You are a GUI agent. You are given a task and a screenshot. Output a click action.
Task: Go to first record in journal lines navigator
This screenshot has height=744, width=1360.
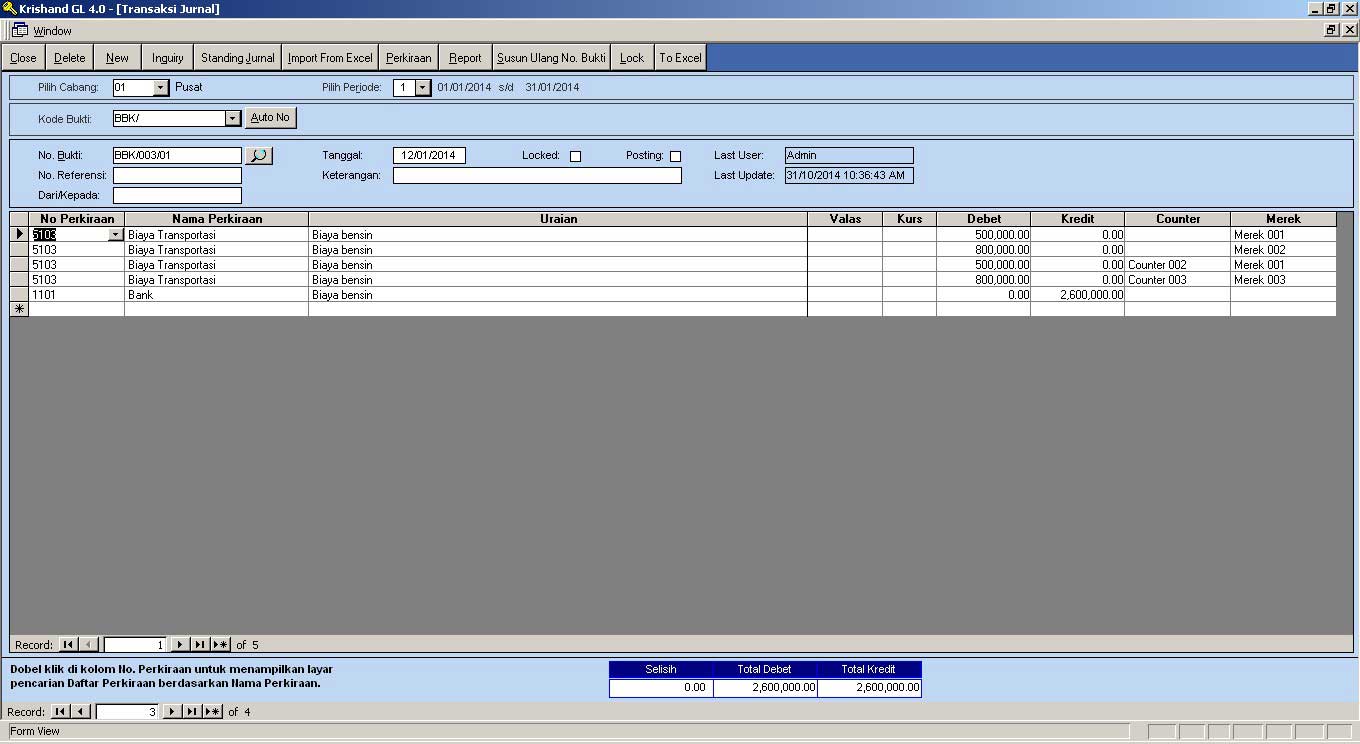click(68, 645)
